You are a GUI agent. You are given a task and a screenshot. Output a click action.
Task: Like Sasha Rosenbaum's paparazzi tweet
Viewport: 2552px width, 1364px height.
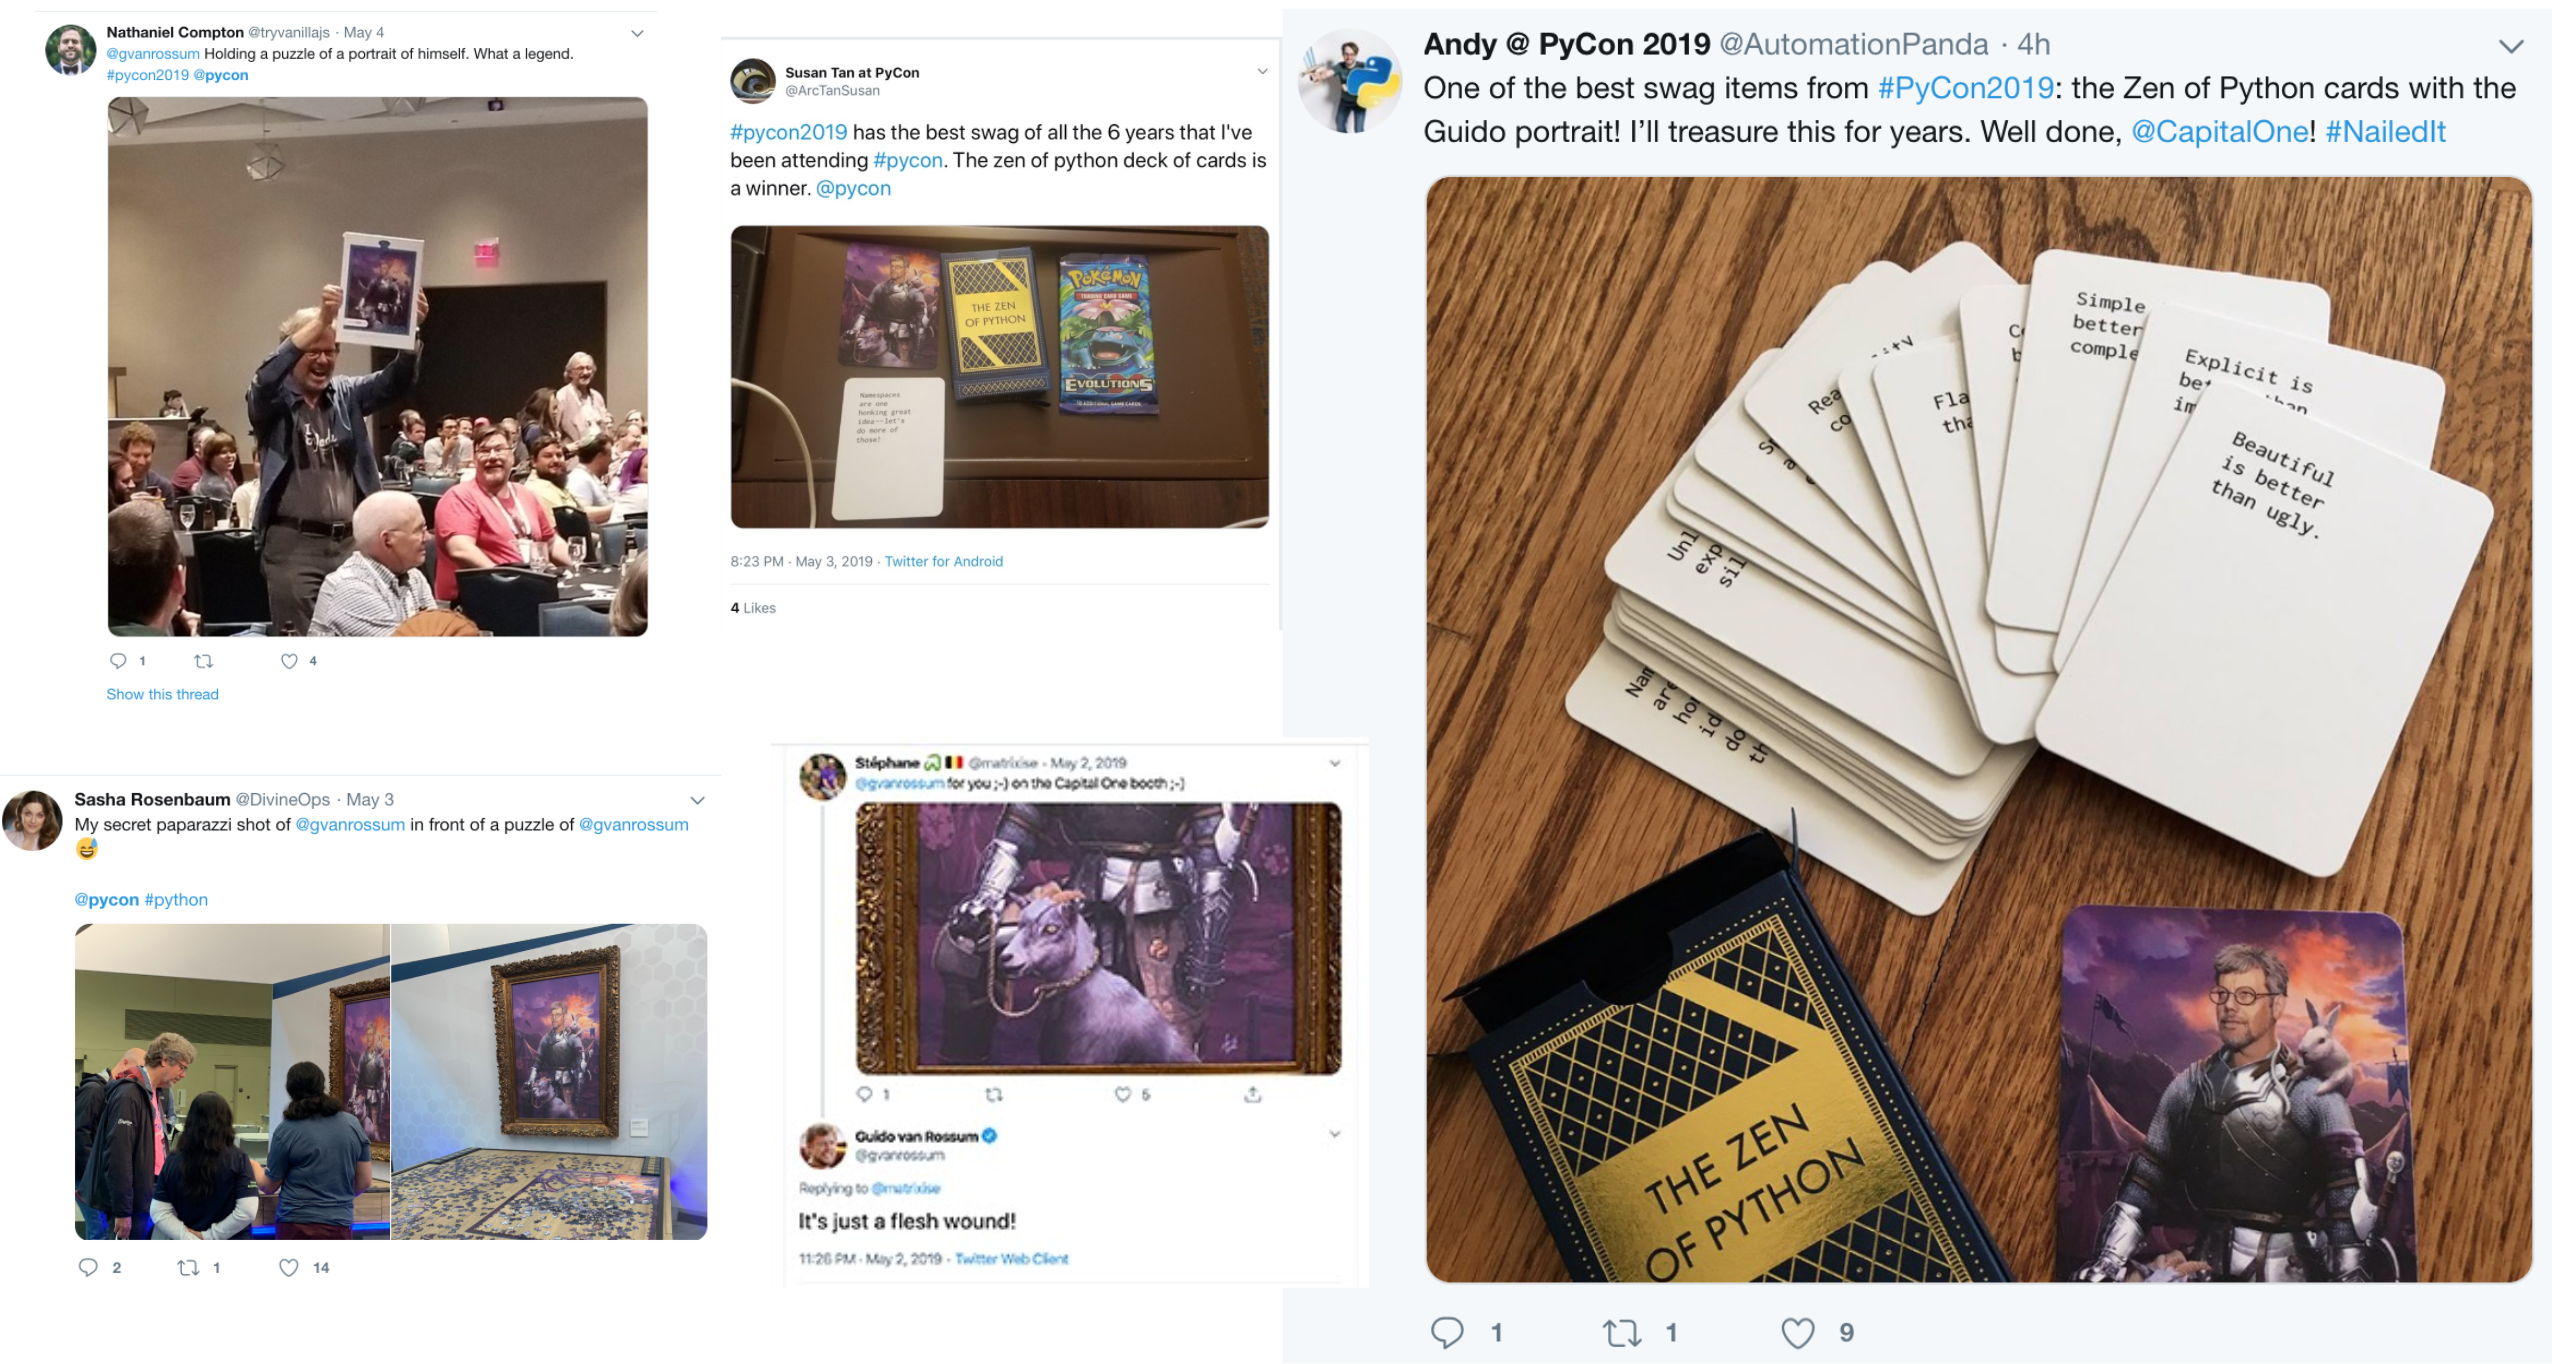(288, 1268)
